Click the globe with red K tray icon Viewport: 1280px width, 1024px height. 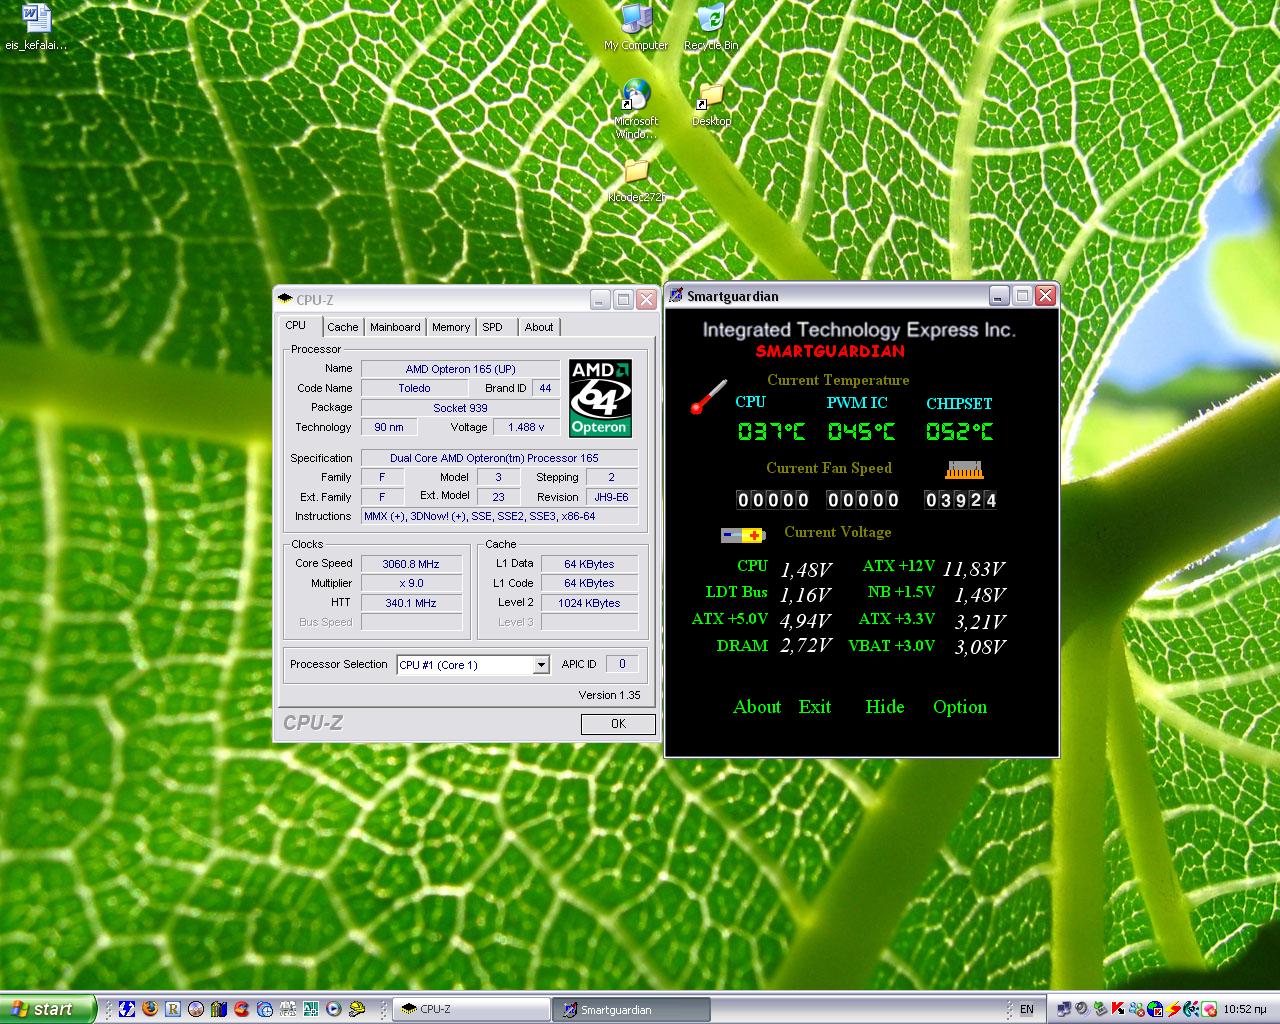(1155, 1009)
